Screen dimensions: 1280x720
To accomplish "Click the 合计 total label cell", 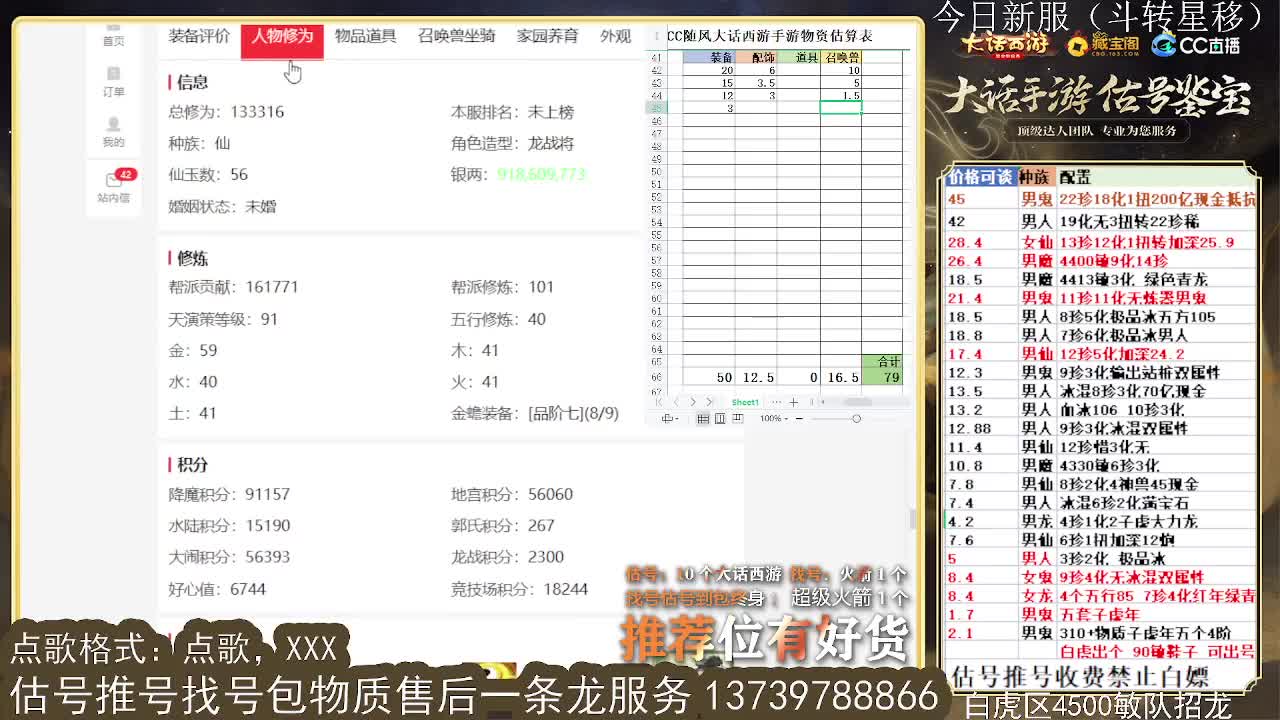I will (x=882, y=362).
